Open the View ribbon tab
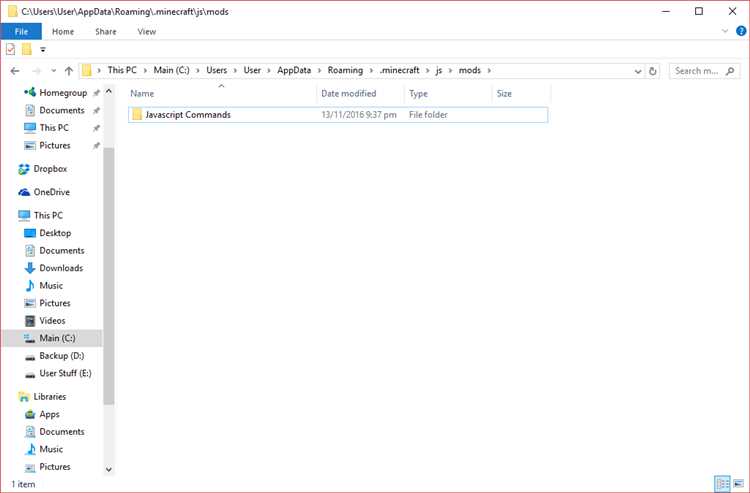Screen dimensions: 750x493 click(x=146, y=32)
